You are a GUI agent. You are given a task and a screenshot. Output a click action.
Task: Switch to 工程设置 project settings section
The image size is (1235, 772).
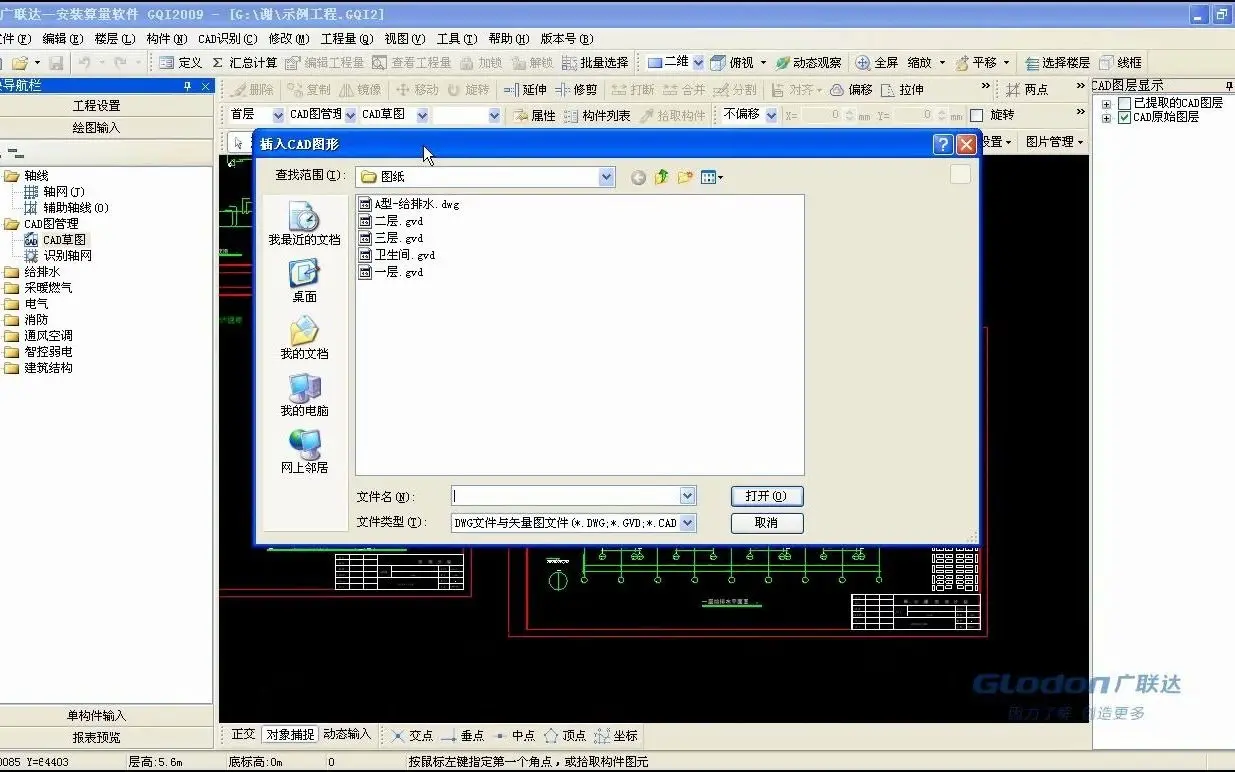[x=96, y=106]
